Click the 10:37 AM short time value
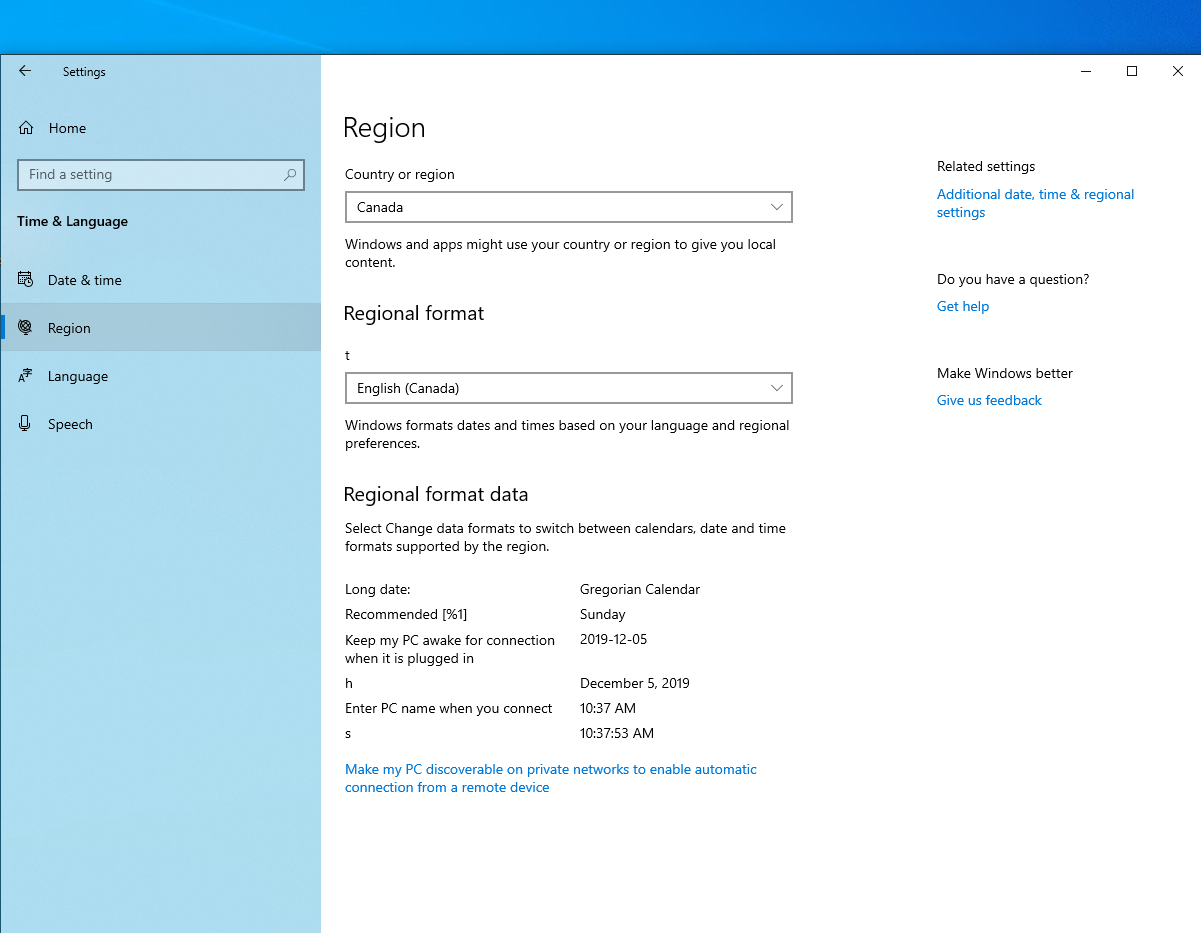 (x=608, y=708)
